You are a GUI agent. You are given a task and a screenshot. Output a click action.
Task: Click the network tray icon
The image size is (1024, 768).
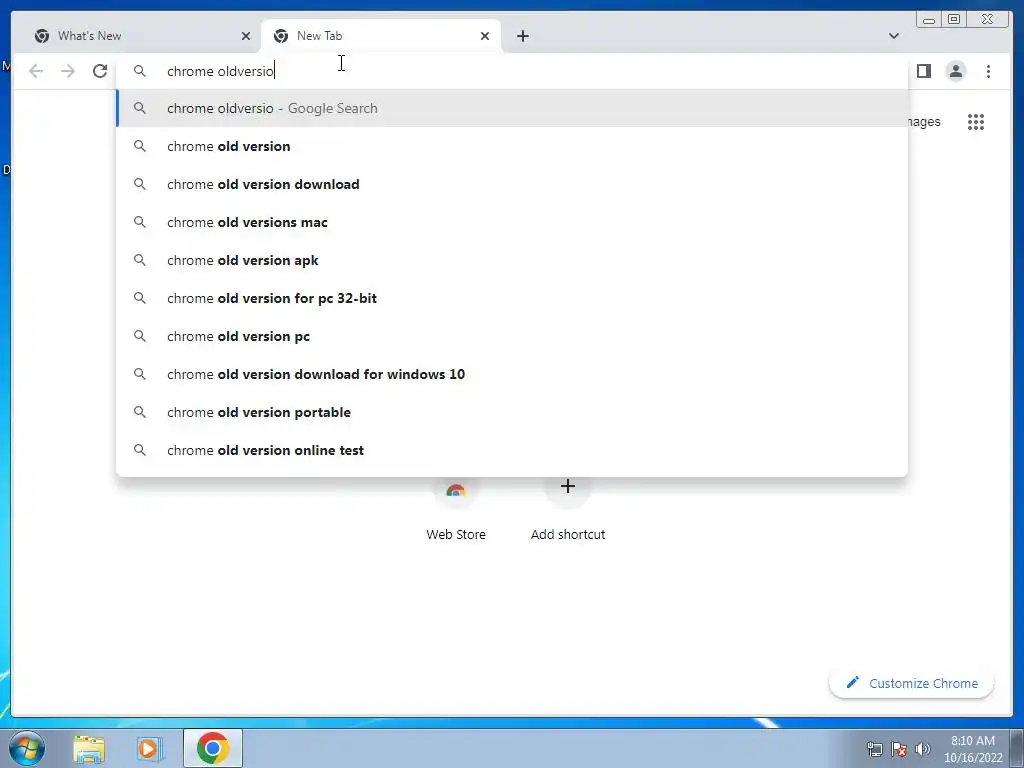[x=874, y=749]
